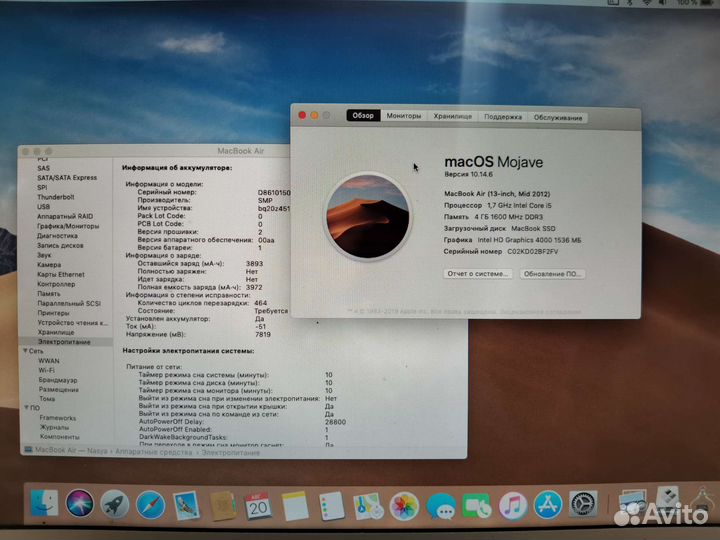This screenshot has width=720, height=540.
Task: Click the Обновление ПО button
Action: click(552, 274)
